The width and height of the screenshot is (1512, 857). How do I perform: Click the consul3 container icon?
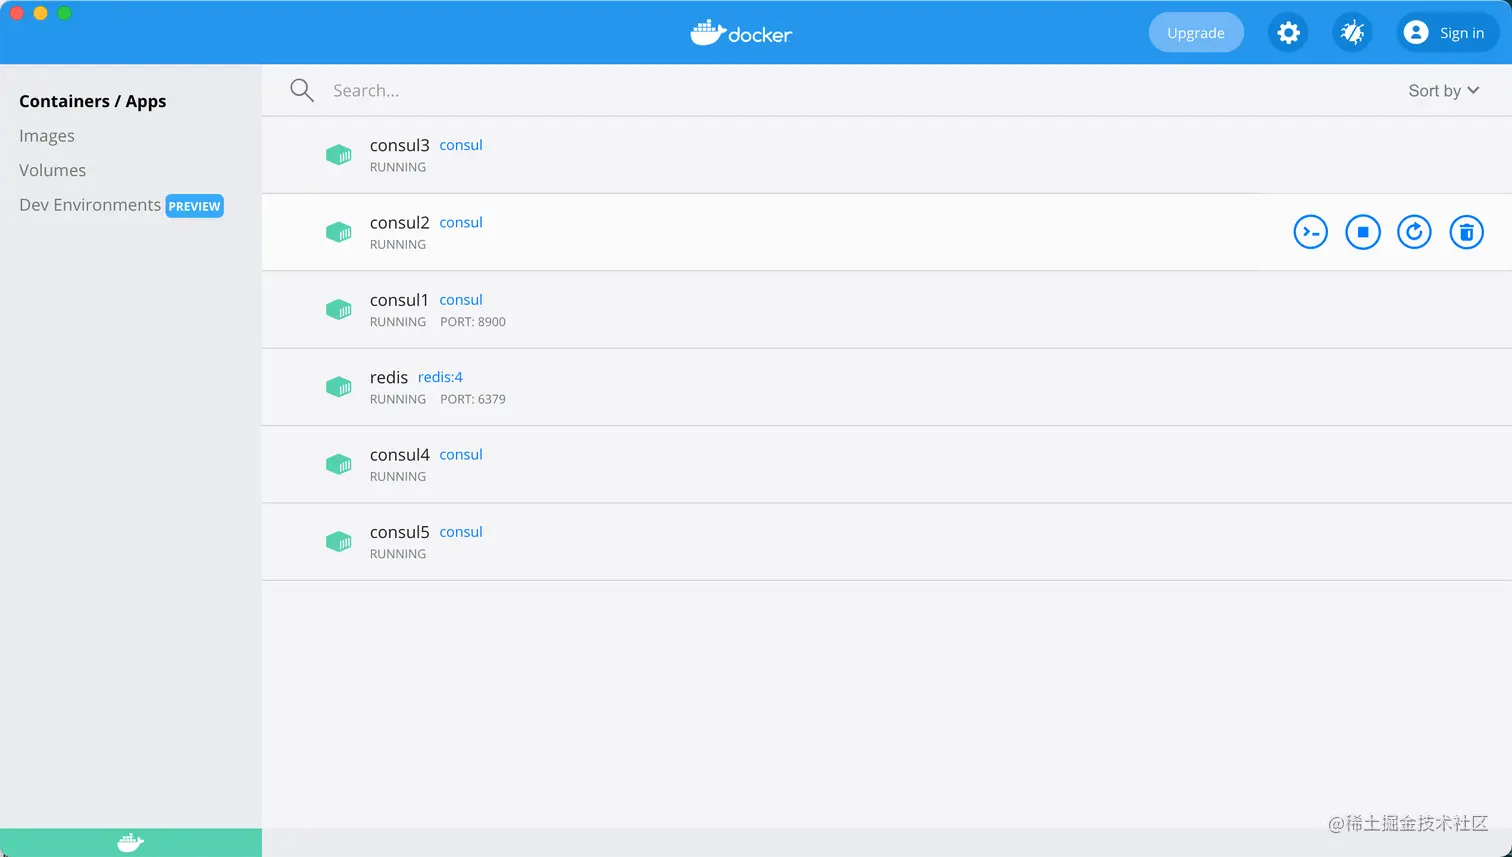pos(339,155)
